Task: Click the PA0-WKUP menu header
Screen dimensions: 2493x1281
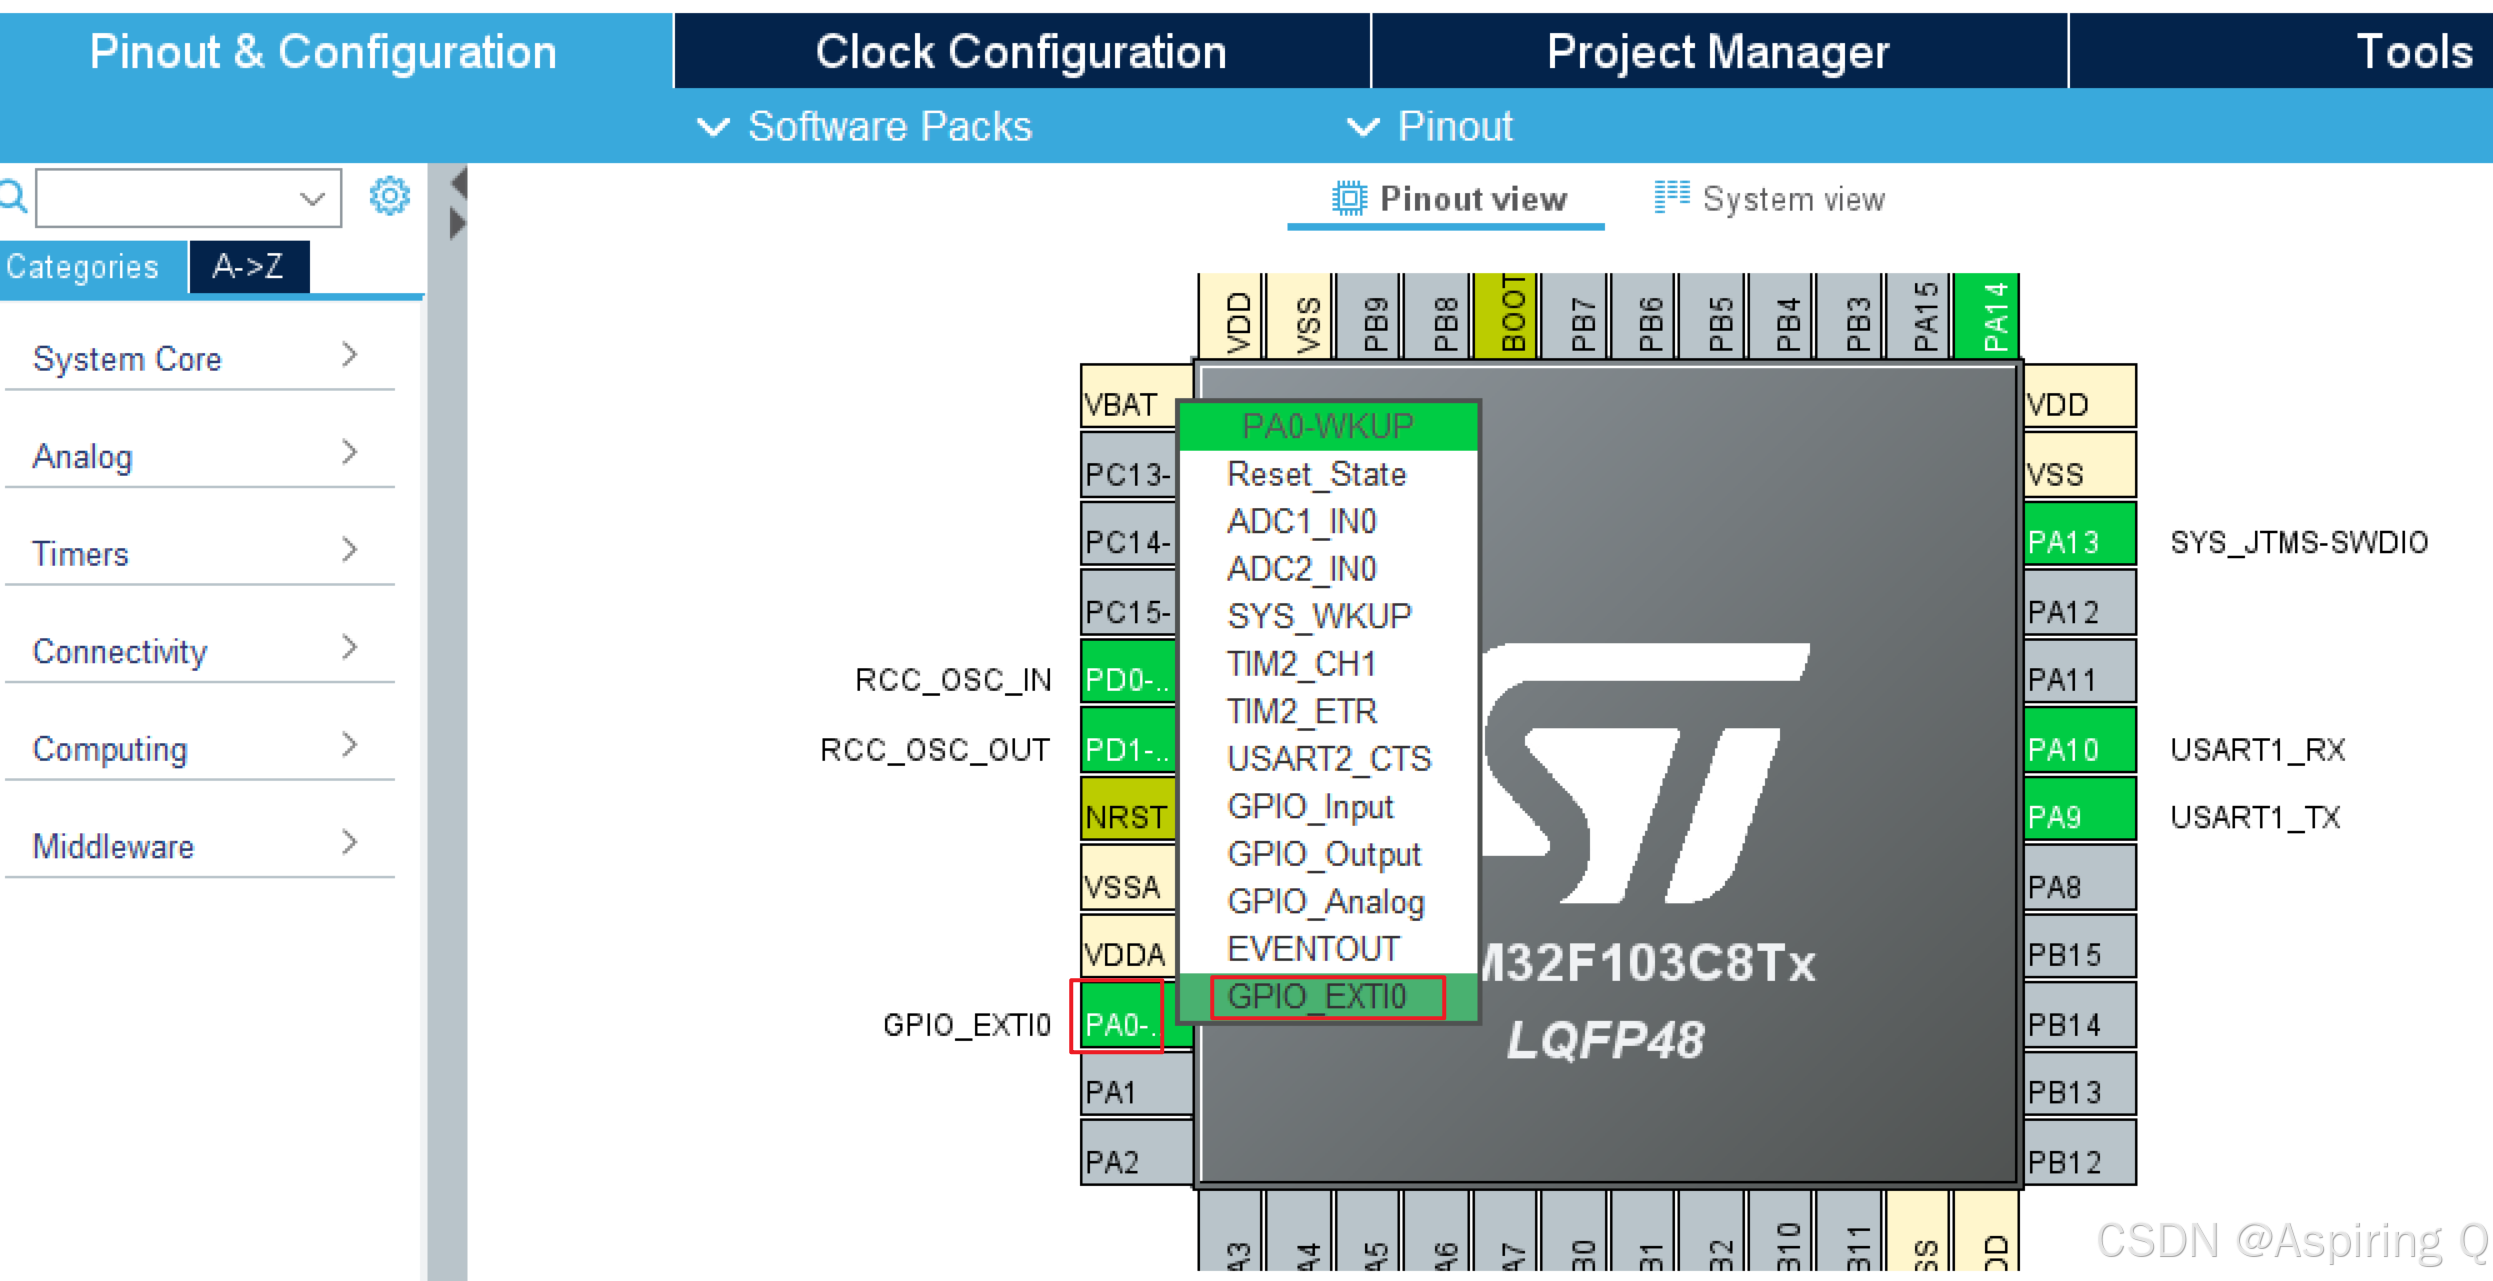Action: coord(1328,426)
